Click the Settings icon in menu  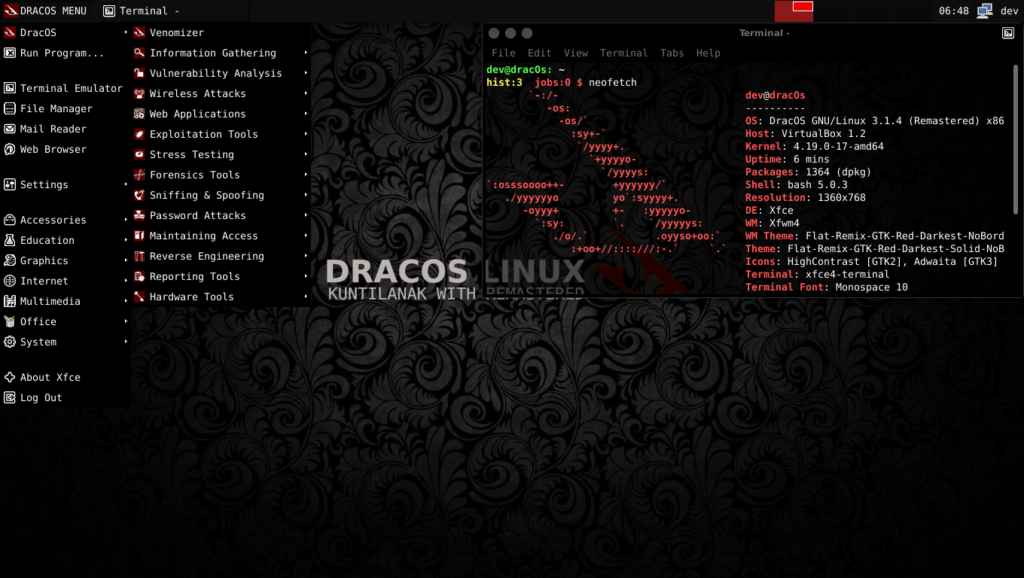10,184
